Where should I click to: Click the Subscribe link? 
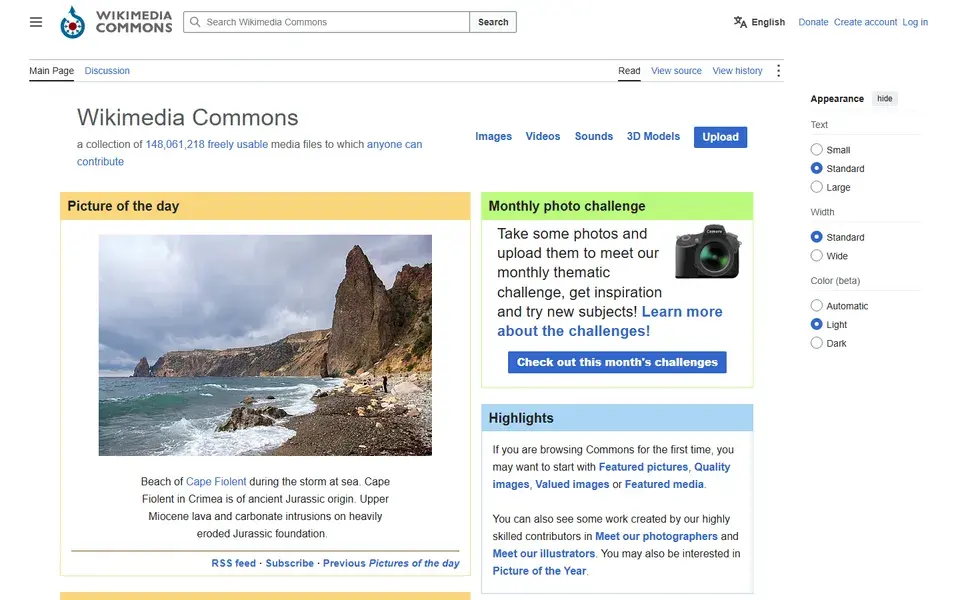290,563
